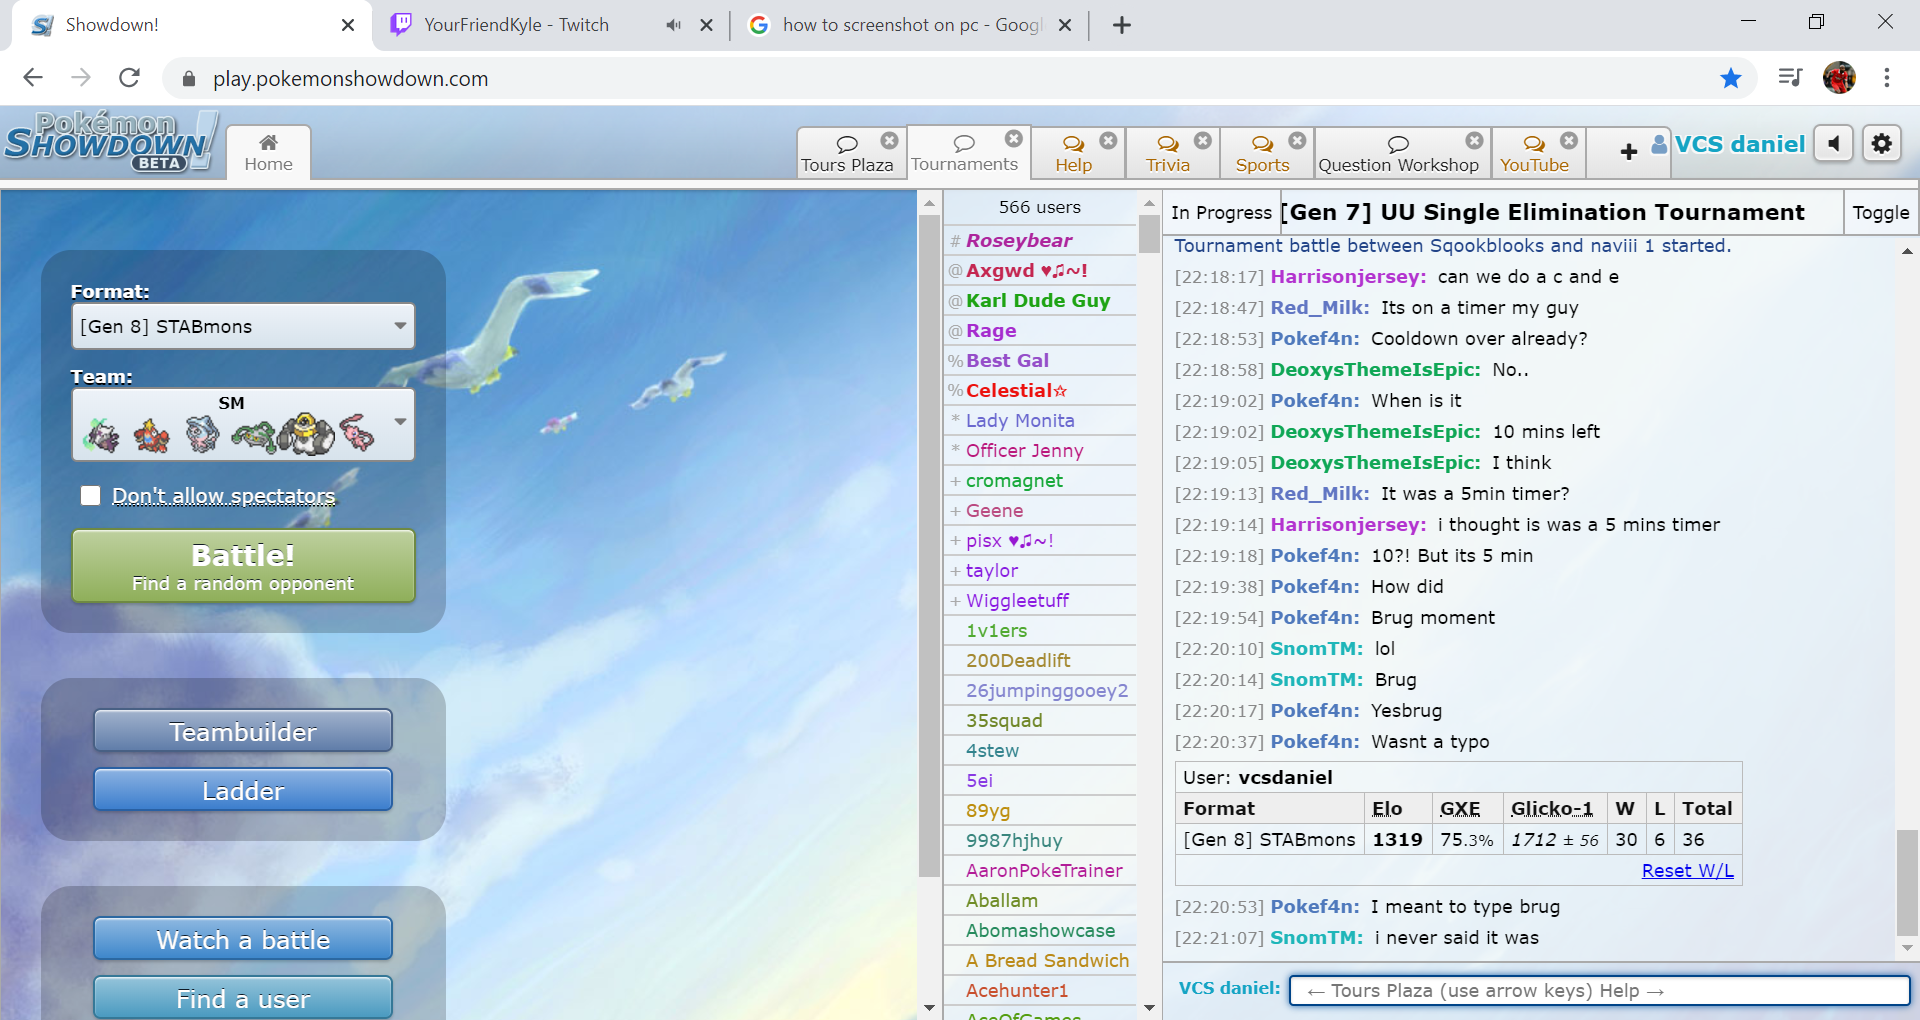The height and width of the screenshot is (1020, 1920).
Task: Close the YouTube room tab
Action: [x=1569, y=140]
